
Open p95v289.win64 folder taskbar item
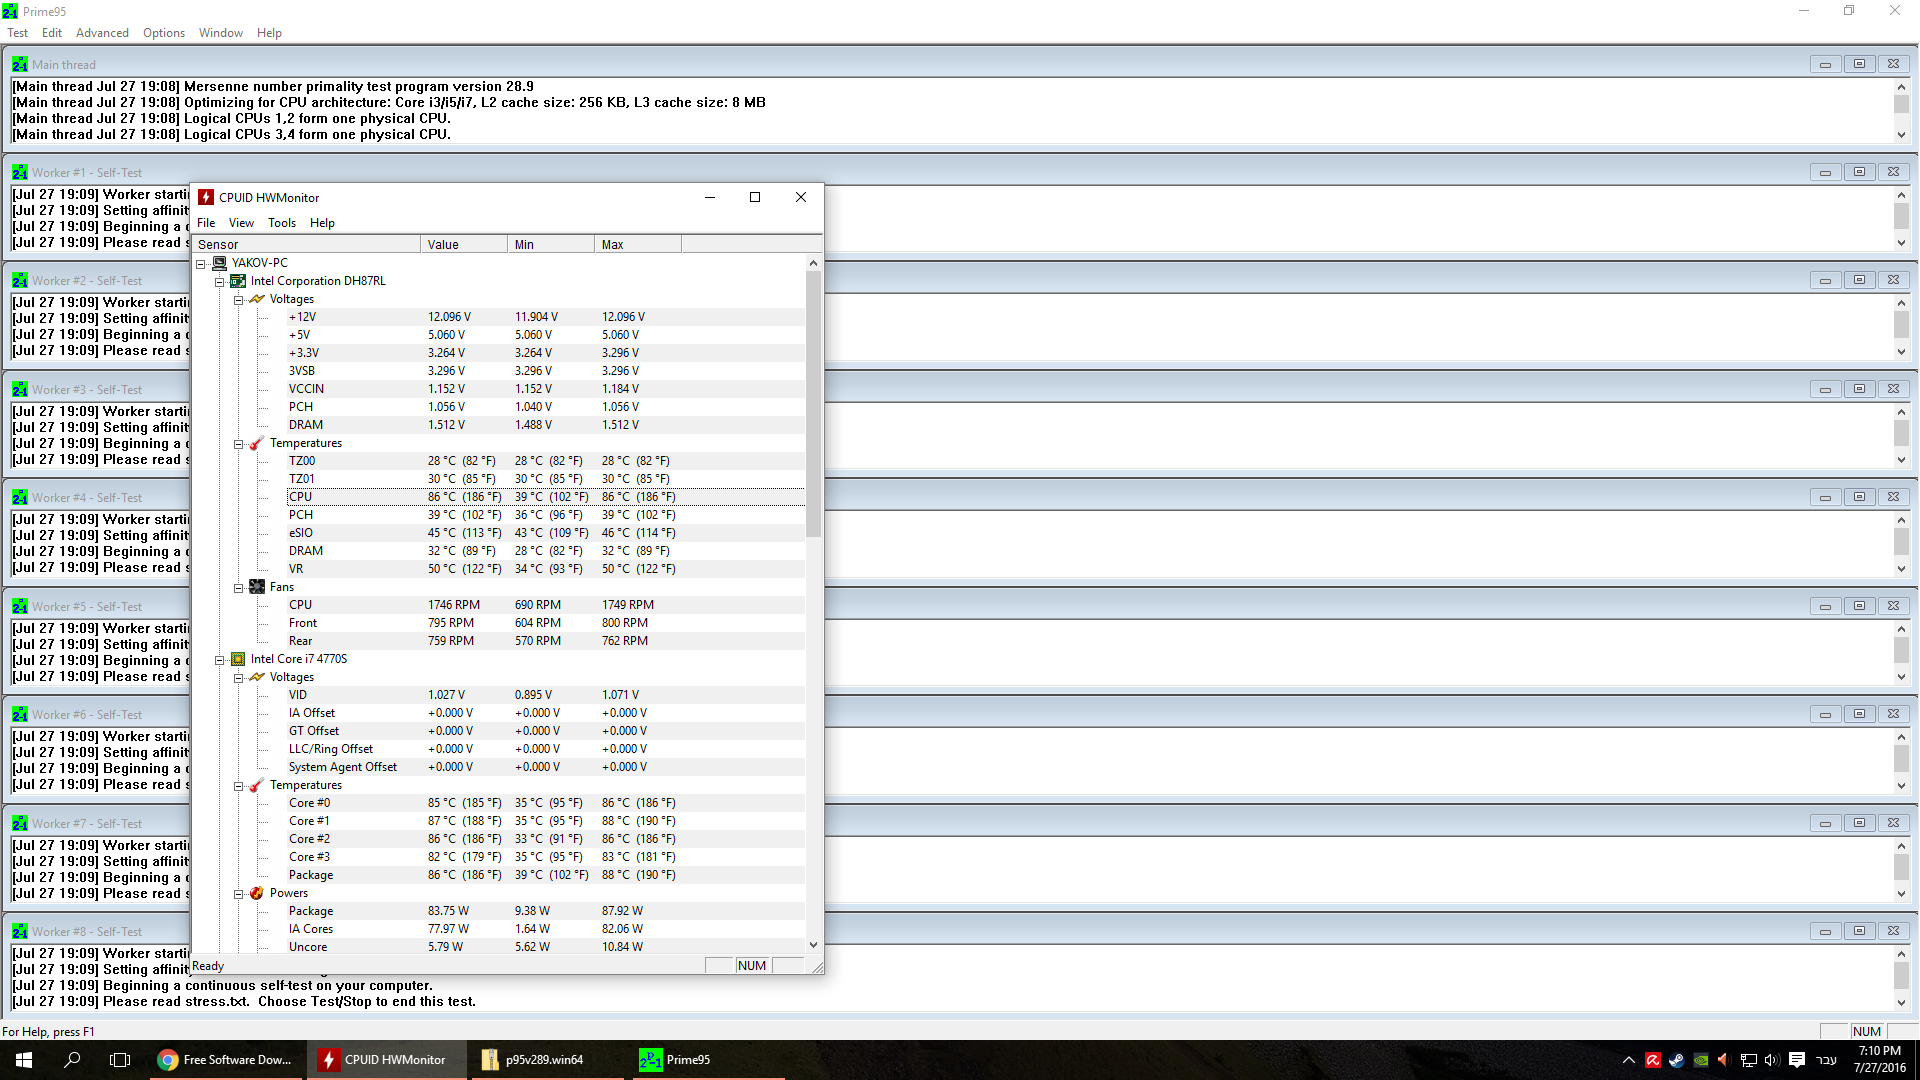click(x=549, y=1060)
